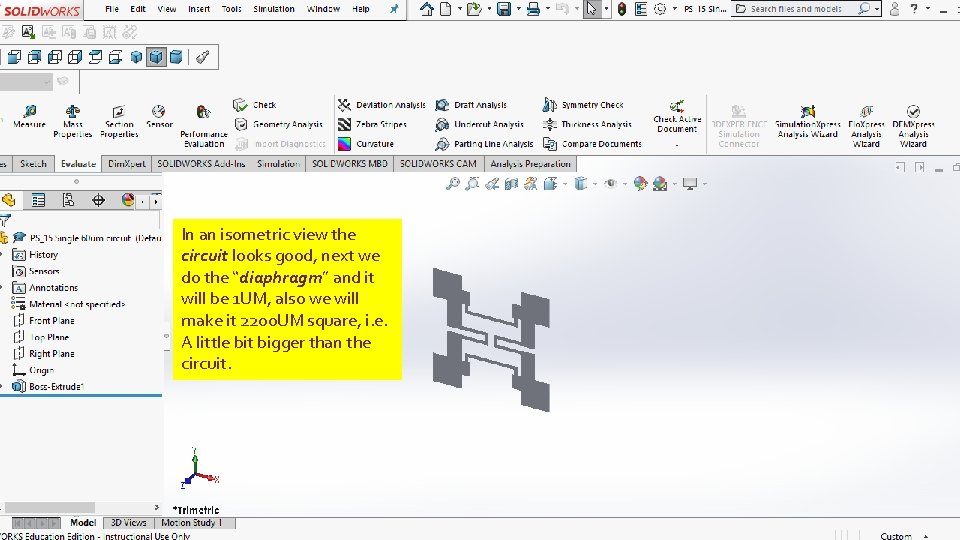The height and width of the screenshot is (540, 960).
Task: Run Symmetry Check
Action: click(583, 105)
